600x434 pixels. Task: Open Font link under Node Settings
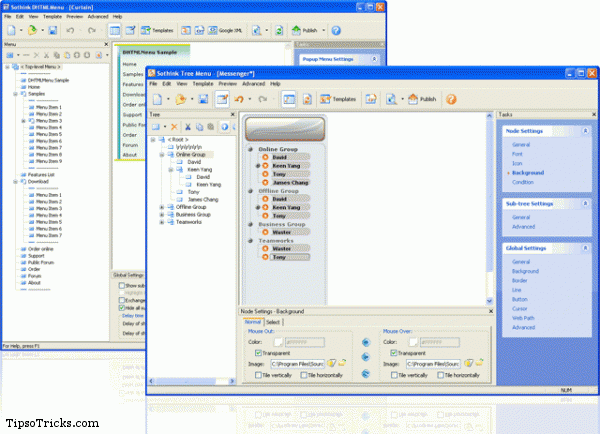pyautogui.click(x=517, y=154)
